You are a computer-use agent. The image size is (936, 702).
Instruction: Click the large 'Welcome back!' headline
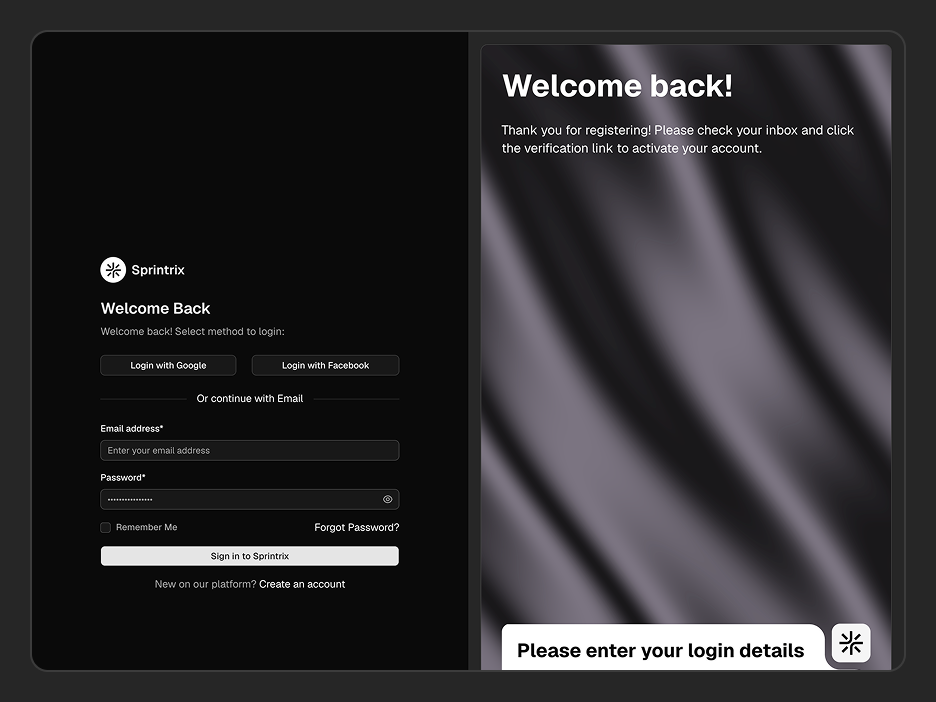[x=617, y=86]
